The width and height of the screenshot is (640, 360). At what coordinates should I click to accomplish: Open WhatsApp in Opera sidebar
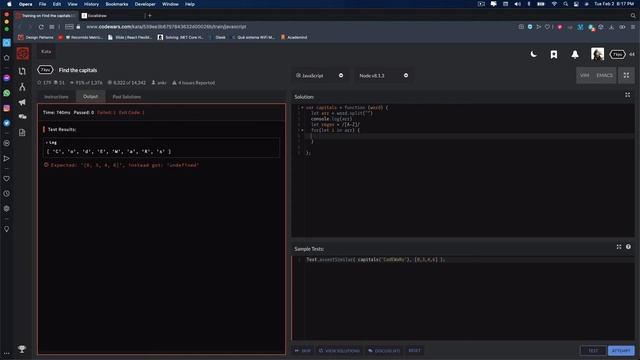click(7, 93)
